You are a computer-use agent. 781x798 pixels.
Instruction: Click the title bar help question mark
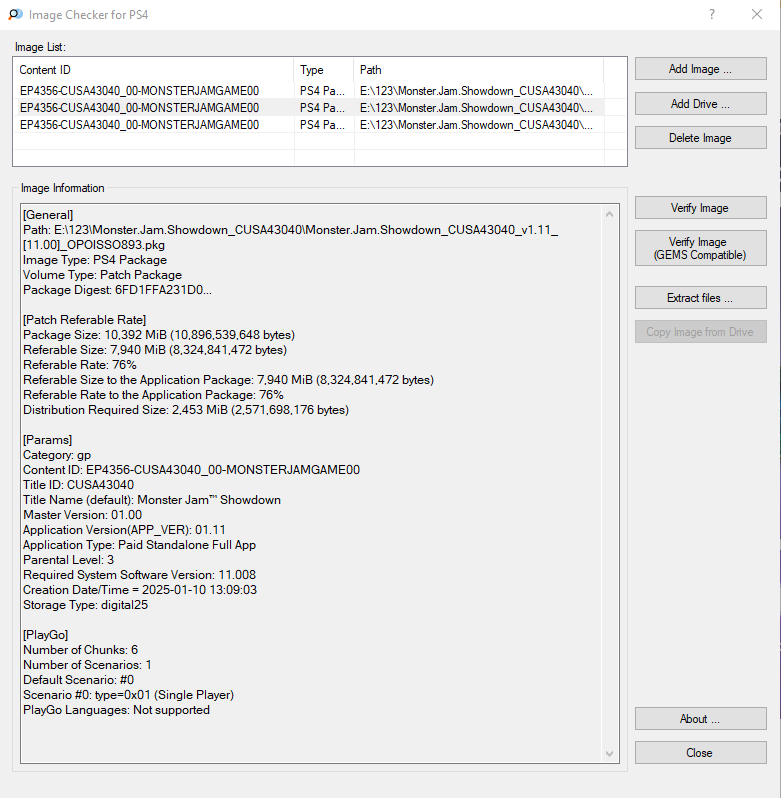pyautogui.click(x=712, y=14)
